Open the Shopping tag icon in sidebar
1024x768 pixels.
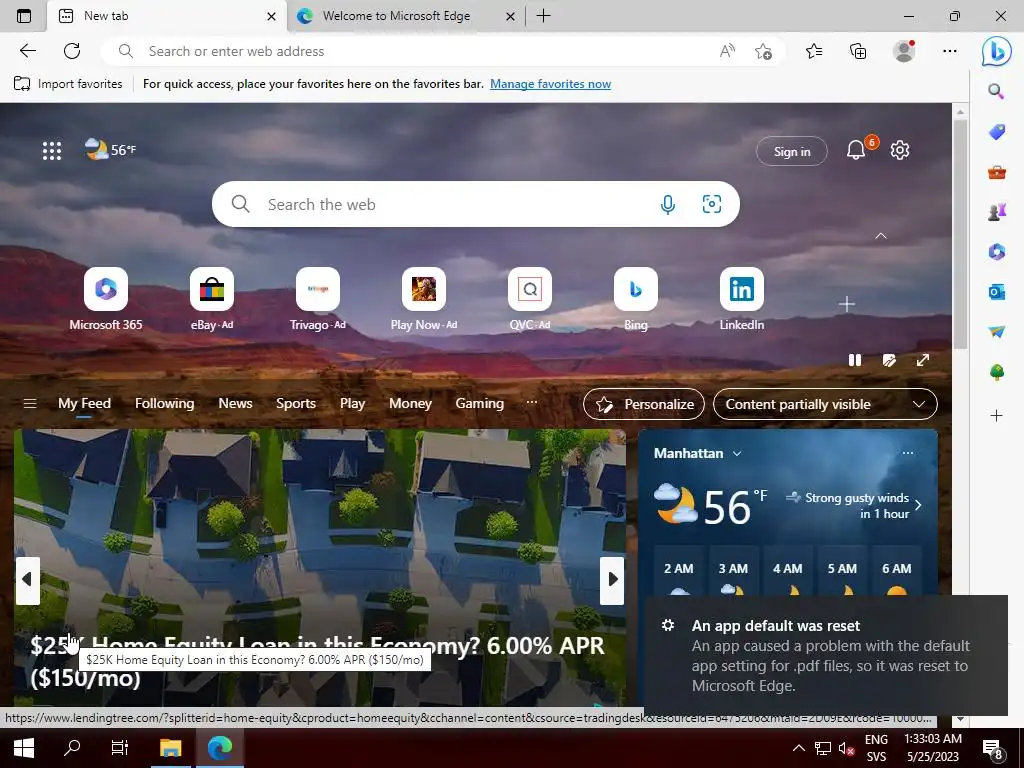[x=997, y=133]
